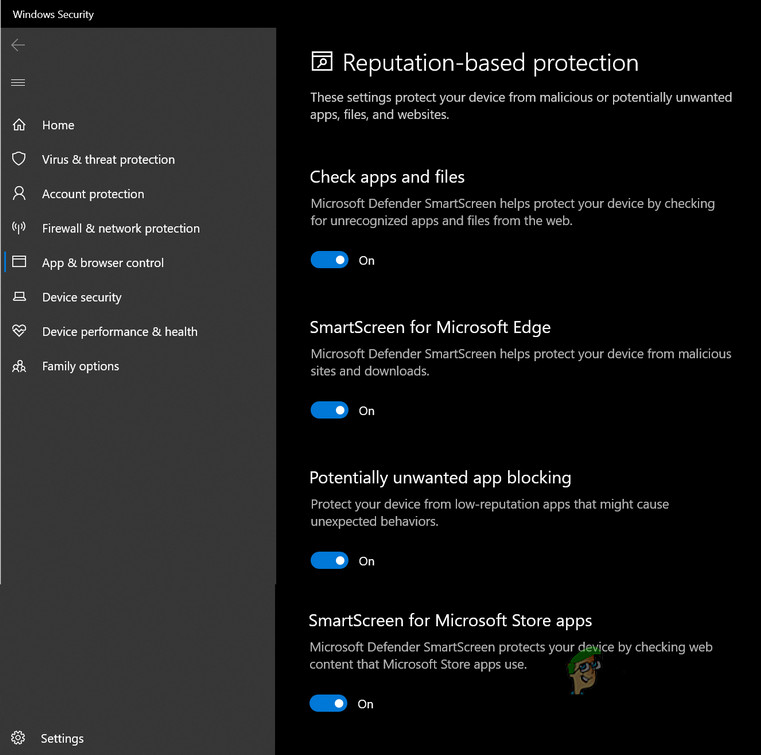Click the App & browser control window icon

[x=19, y=262]
